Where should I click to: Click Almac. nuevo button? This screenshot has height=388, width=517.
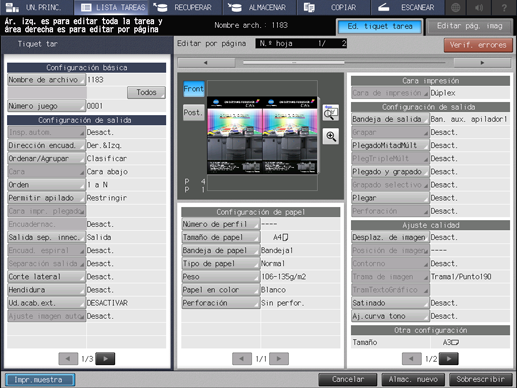click(x=413, y=379)
